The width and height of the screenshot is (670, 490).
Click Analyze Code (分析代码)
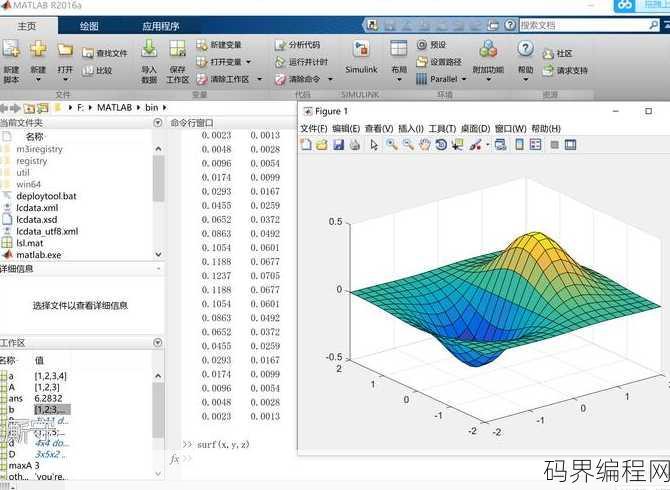297,45
